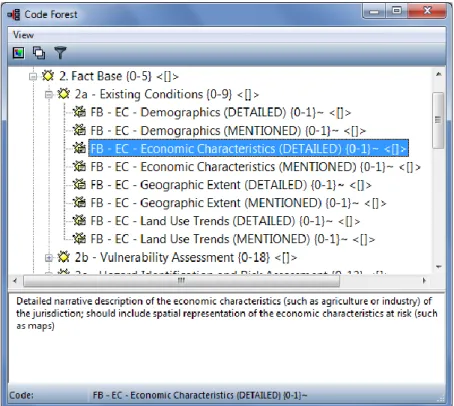This screenshot has width=454, height=406.
Task: Click the horizontal scrollbar right arrow
Action: click(x=424, y=281)
